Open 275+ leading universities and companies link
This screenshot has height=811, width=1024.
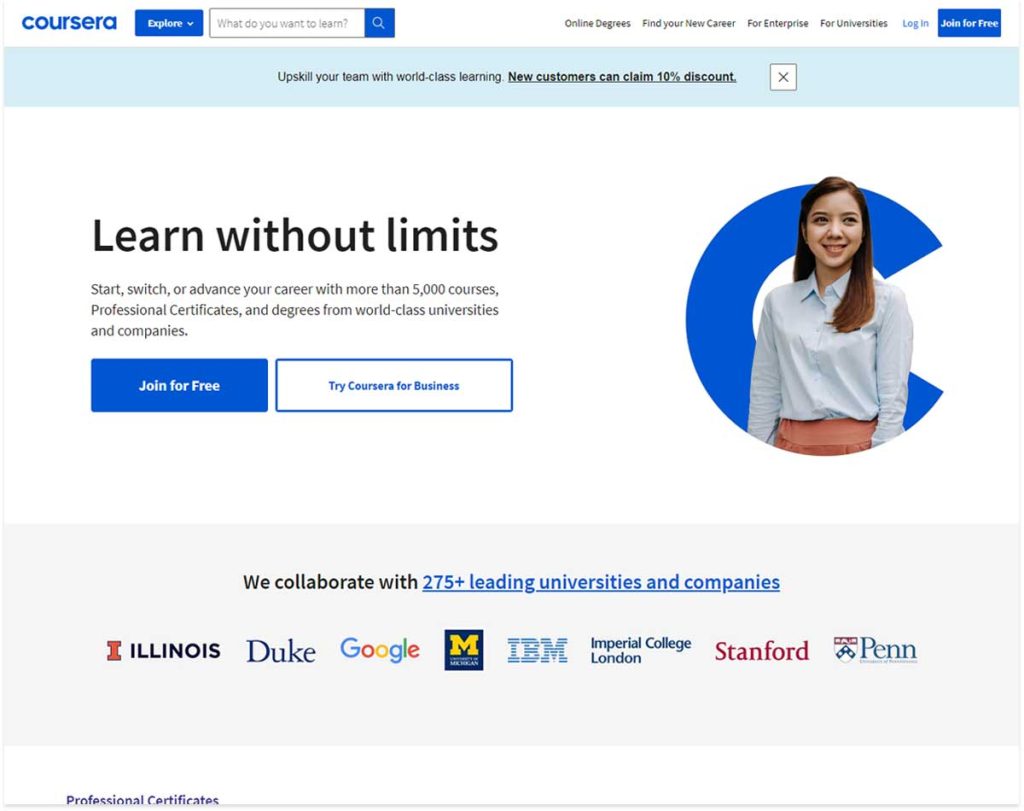tap(601, 582)
